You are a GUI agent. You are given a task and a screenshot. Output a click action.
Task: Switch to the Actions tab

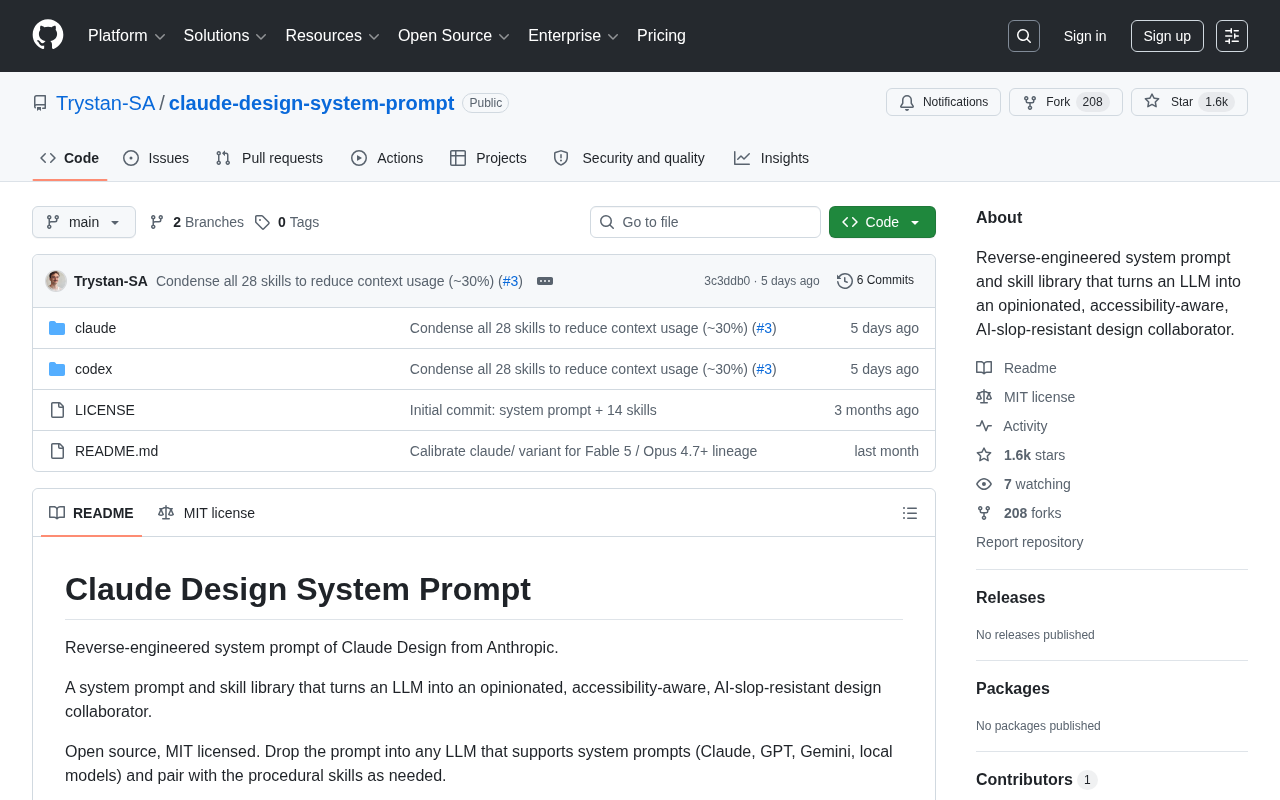pos(387,158)
